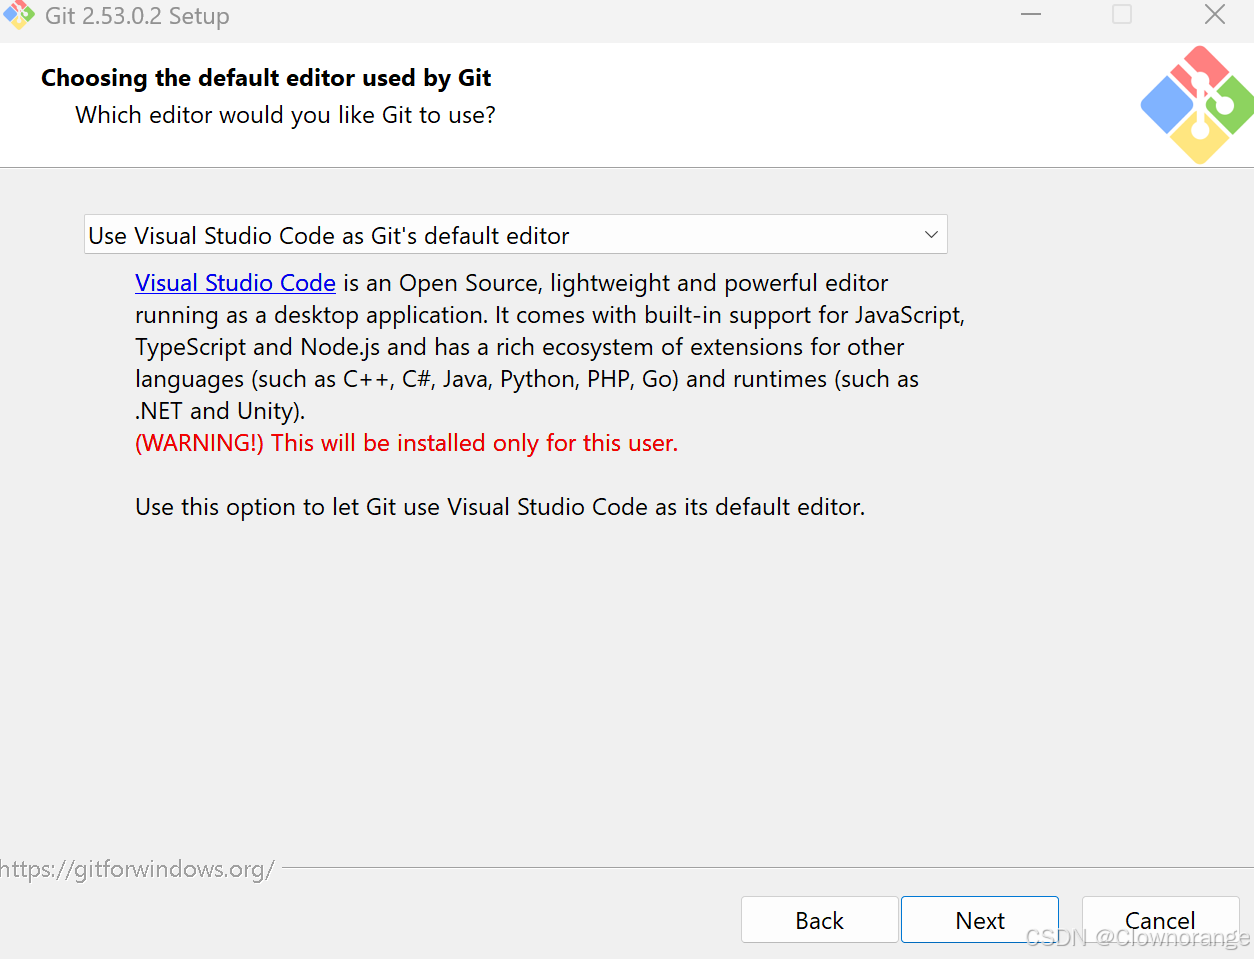
Task: Click the disabled maximize button
Action: click(1122, 14)
